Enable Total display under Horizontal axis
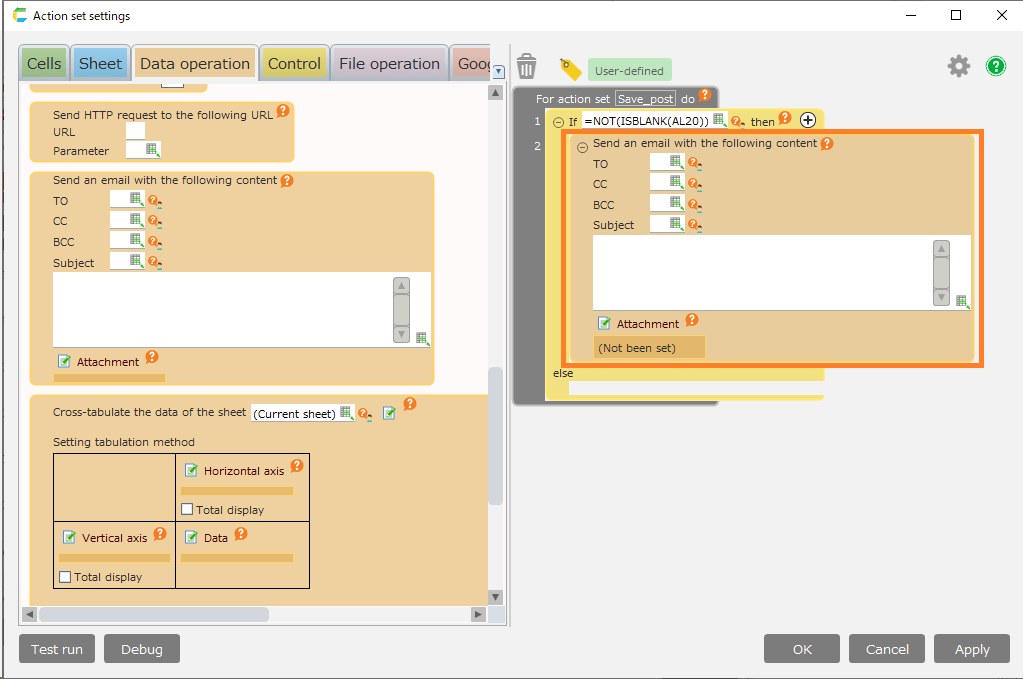Image resolution: width=1023 pixels, height=679 pixels. pyautogui.click(x=187, y=510)
